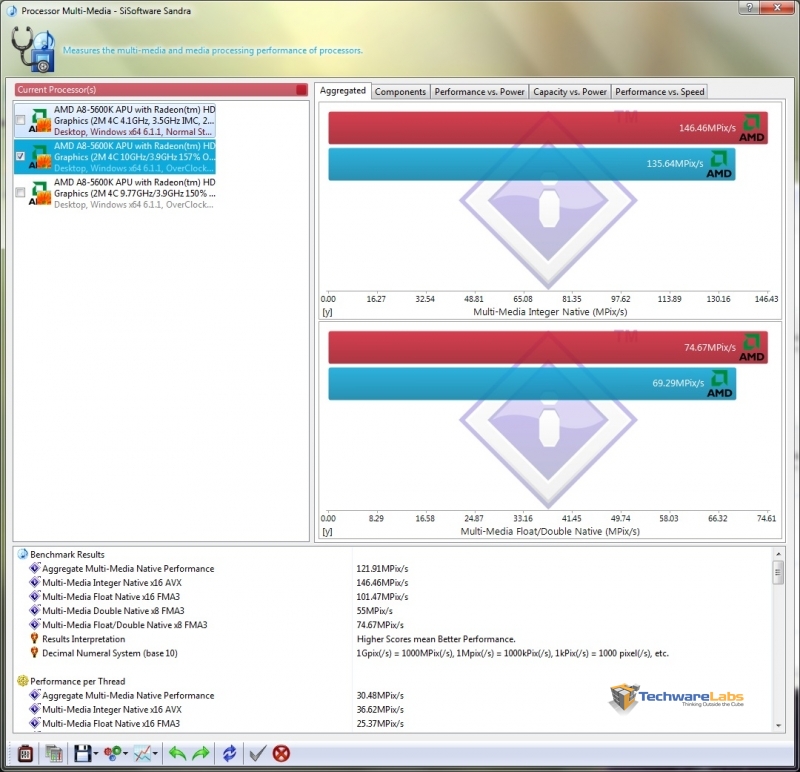Screen dimensions: 800x772
Task: Open the Performance vs. Speed tab
Action: point(659,92)
